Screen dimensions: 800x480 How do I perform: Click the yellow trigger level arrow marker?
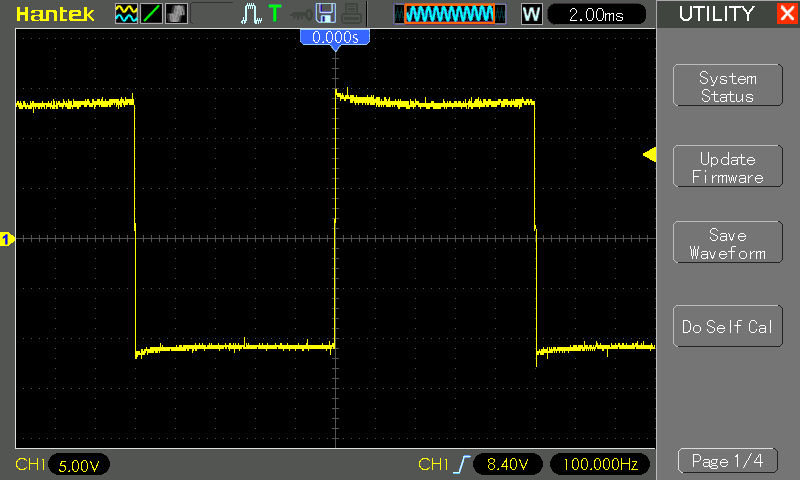649,154
